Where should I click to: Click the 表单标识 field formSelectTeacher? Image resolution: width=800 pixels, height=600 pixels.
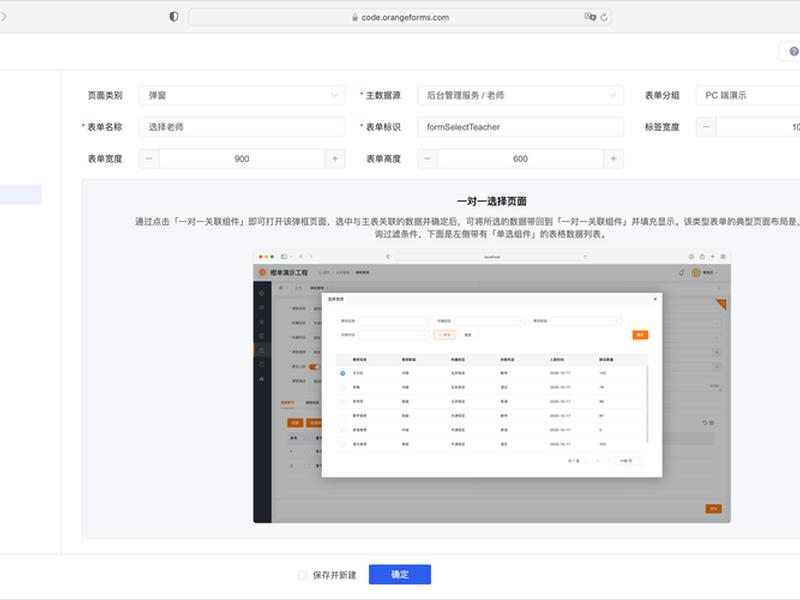(520, 127)
